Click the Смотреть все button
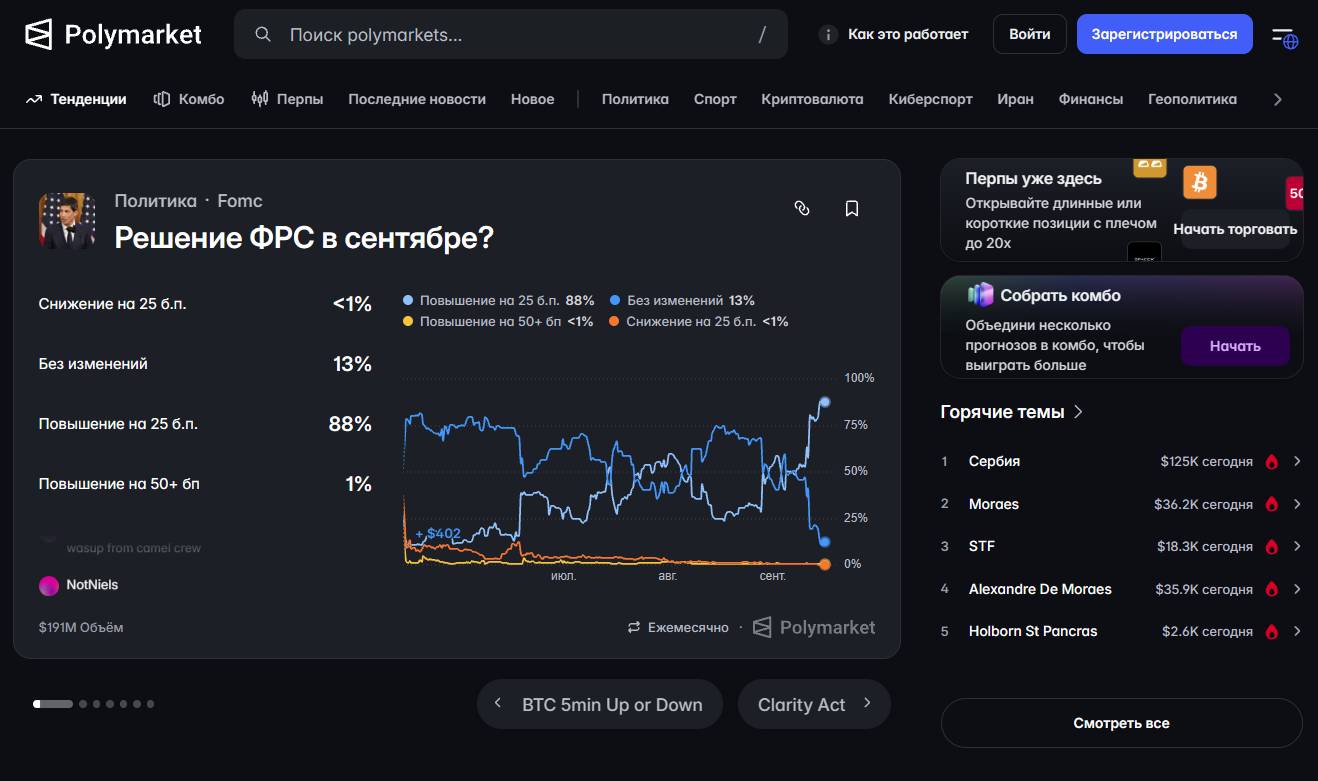 coord(1122,723)
